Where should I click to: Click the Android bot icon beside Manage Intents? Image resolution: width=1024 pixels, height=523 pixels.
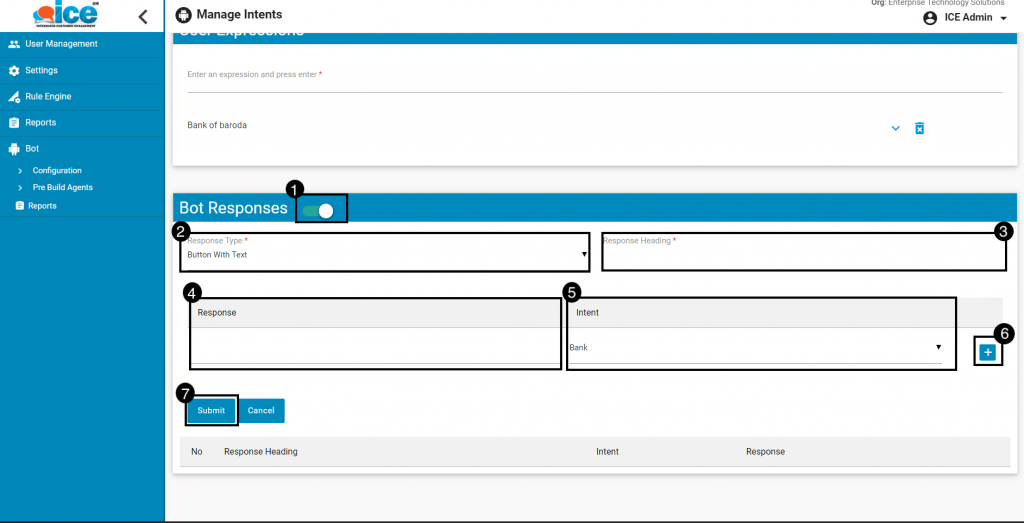coord(182,15)
